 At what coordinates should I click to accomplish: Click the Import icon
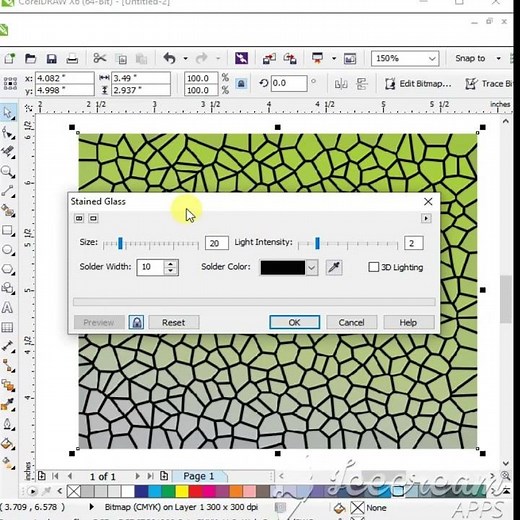[269, 59]
